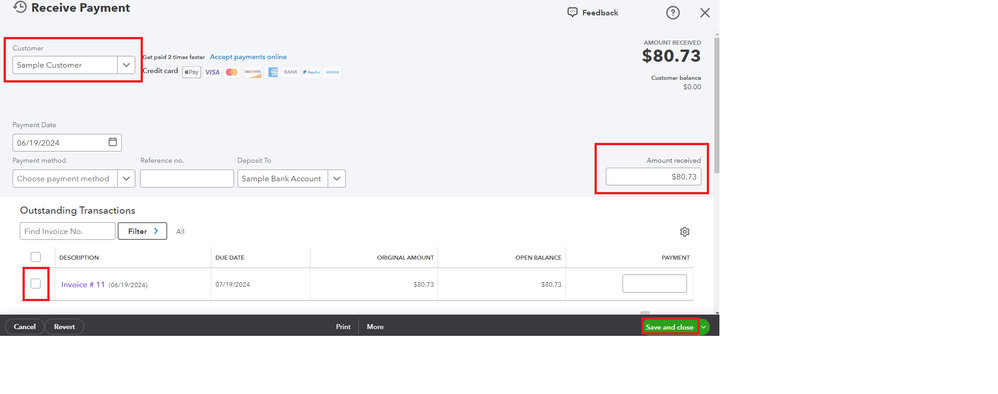Click the PAYMENT column header
Viewport: 998px width, 394px height.
pyautogui.click(x=675, y=258)
